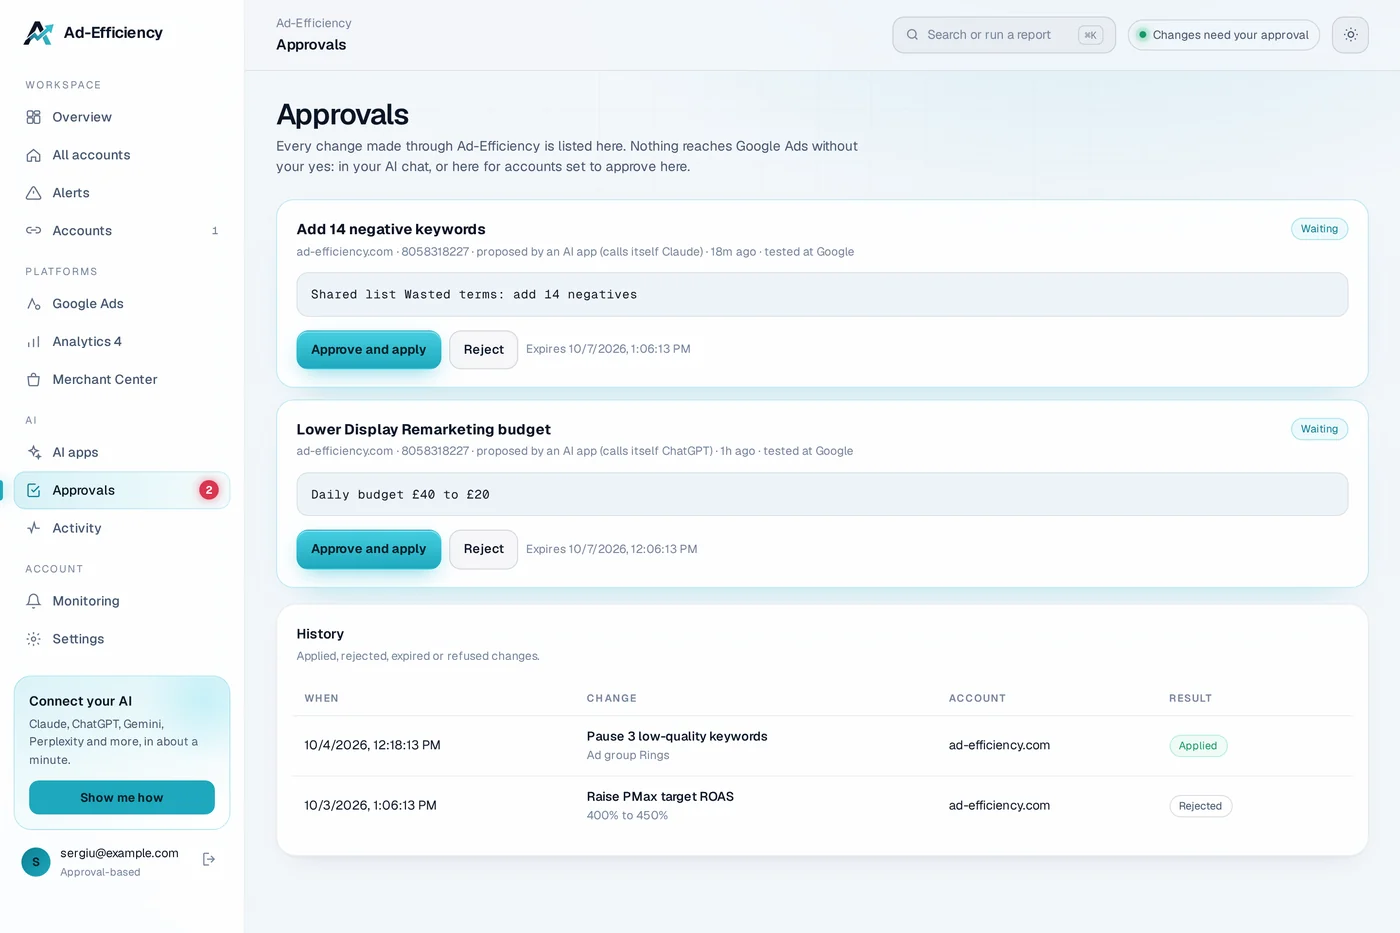Toggle the light/dark theme sun button

tap(1350, 35)
